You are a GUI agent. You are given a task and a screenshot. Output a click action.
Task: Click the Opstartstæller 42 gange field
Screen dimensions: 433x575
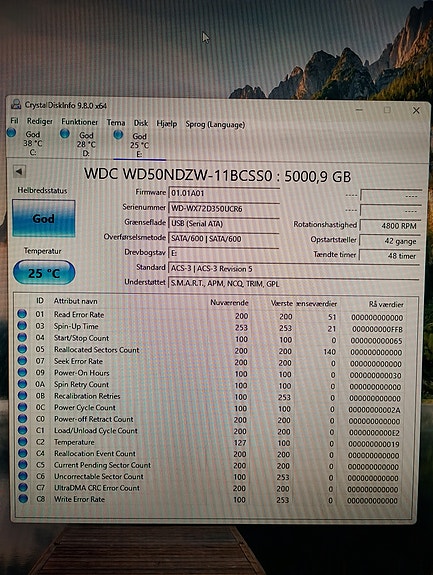pos(390,241)
